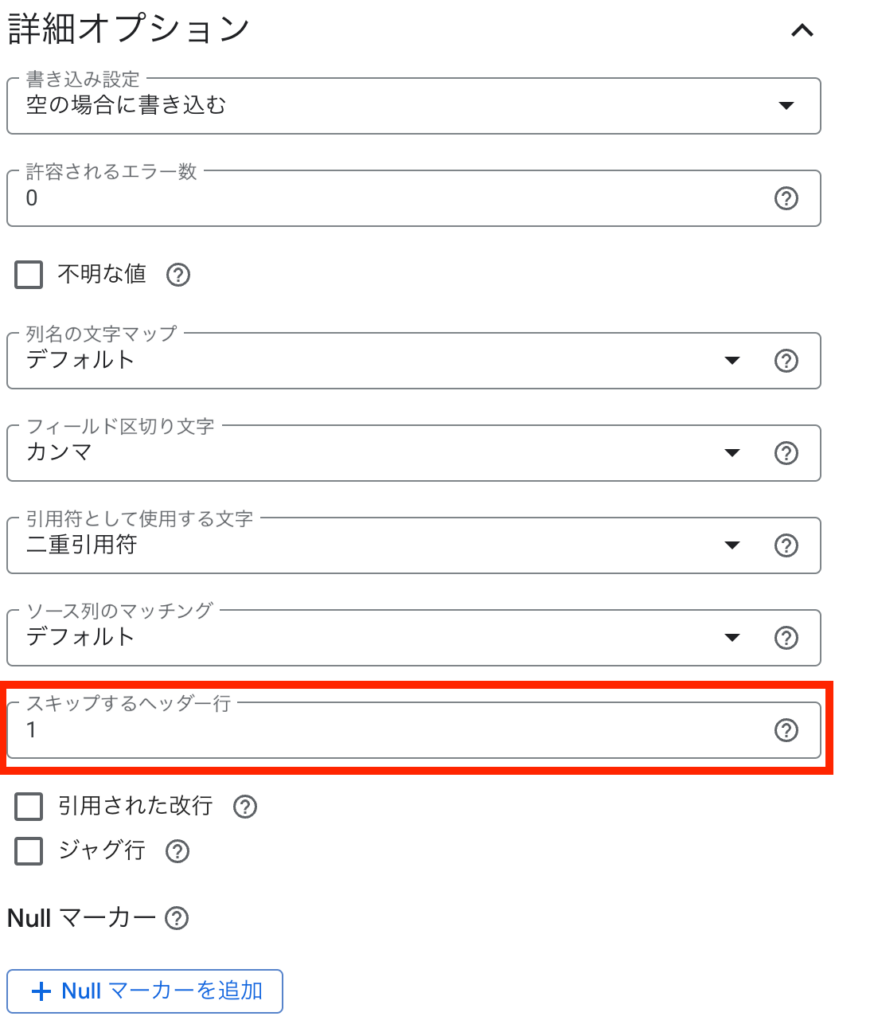
Task: Collapse the 詳細オプション section
Action: (x=802, y=30)
